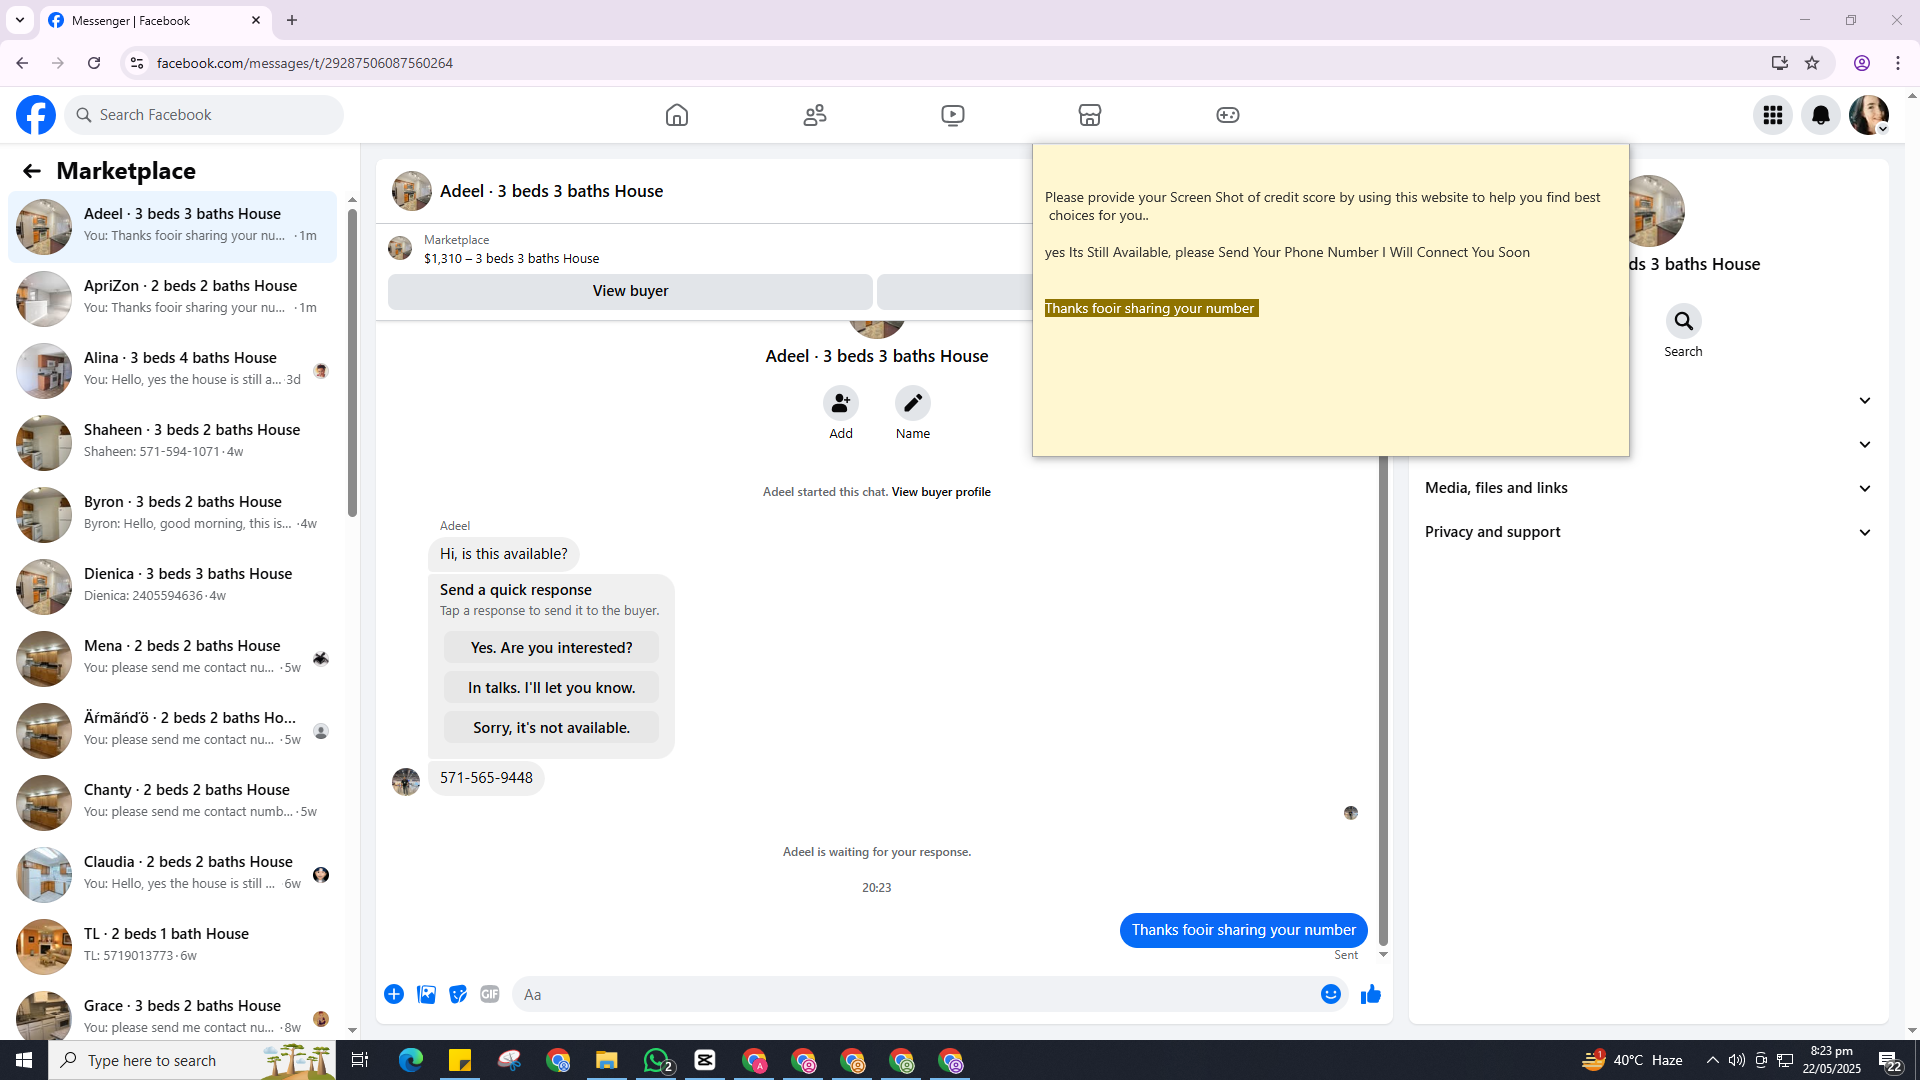Open the Chrome profile icon
This screenshot has height=1080, width=1920.
click(x=1862, y=63)
